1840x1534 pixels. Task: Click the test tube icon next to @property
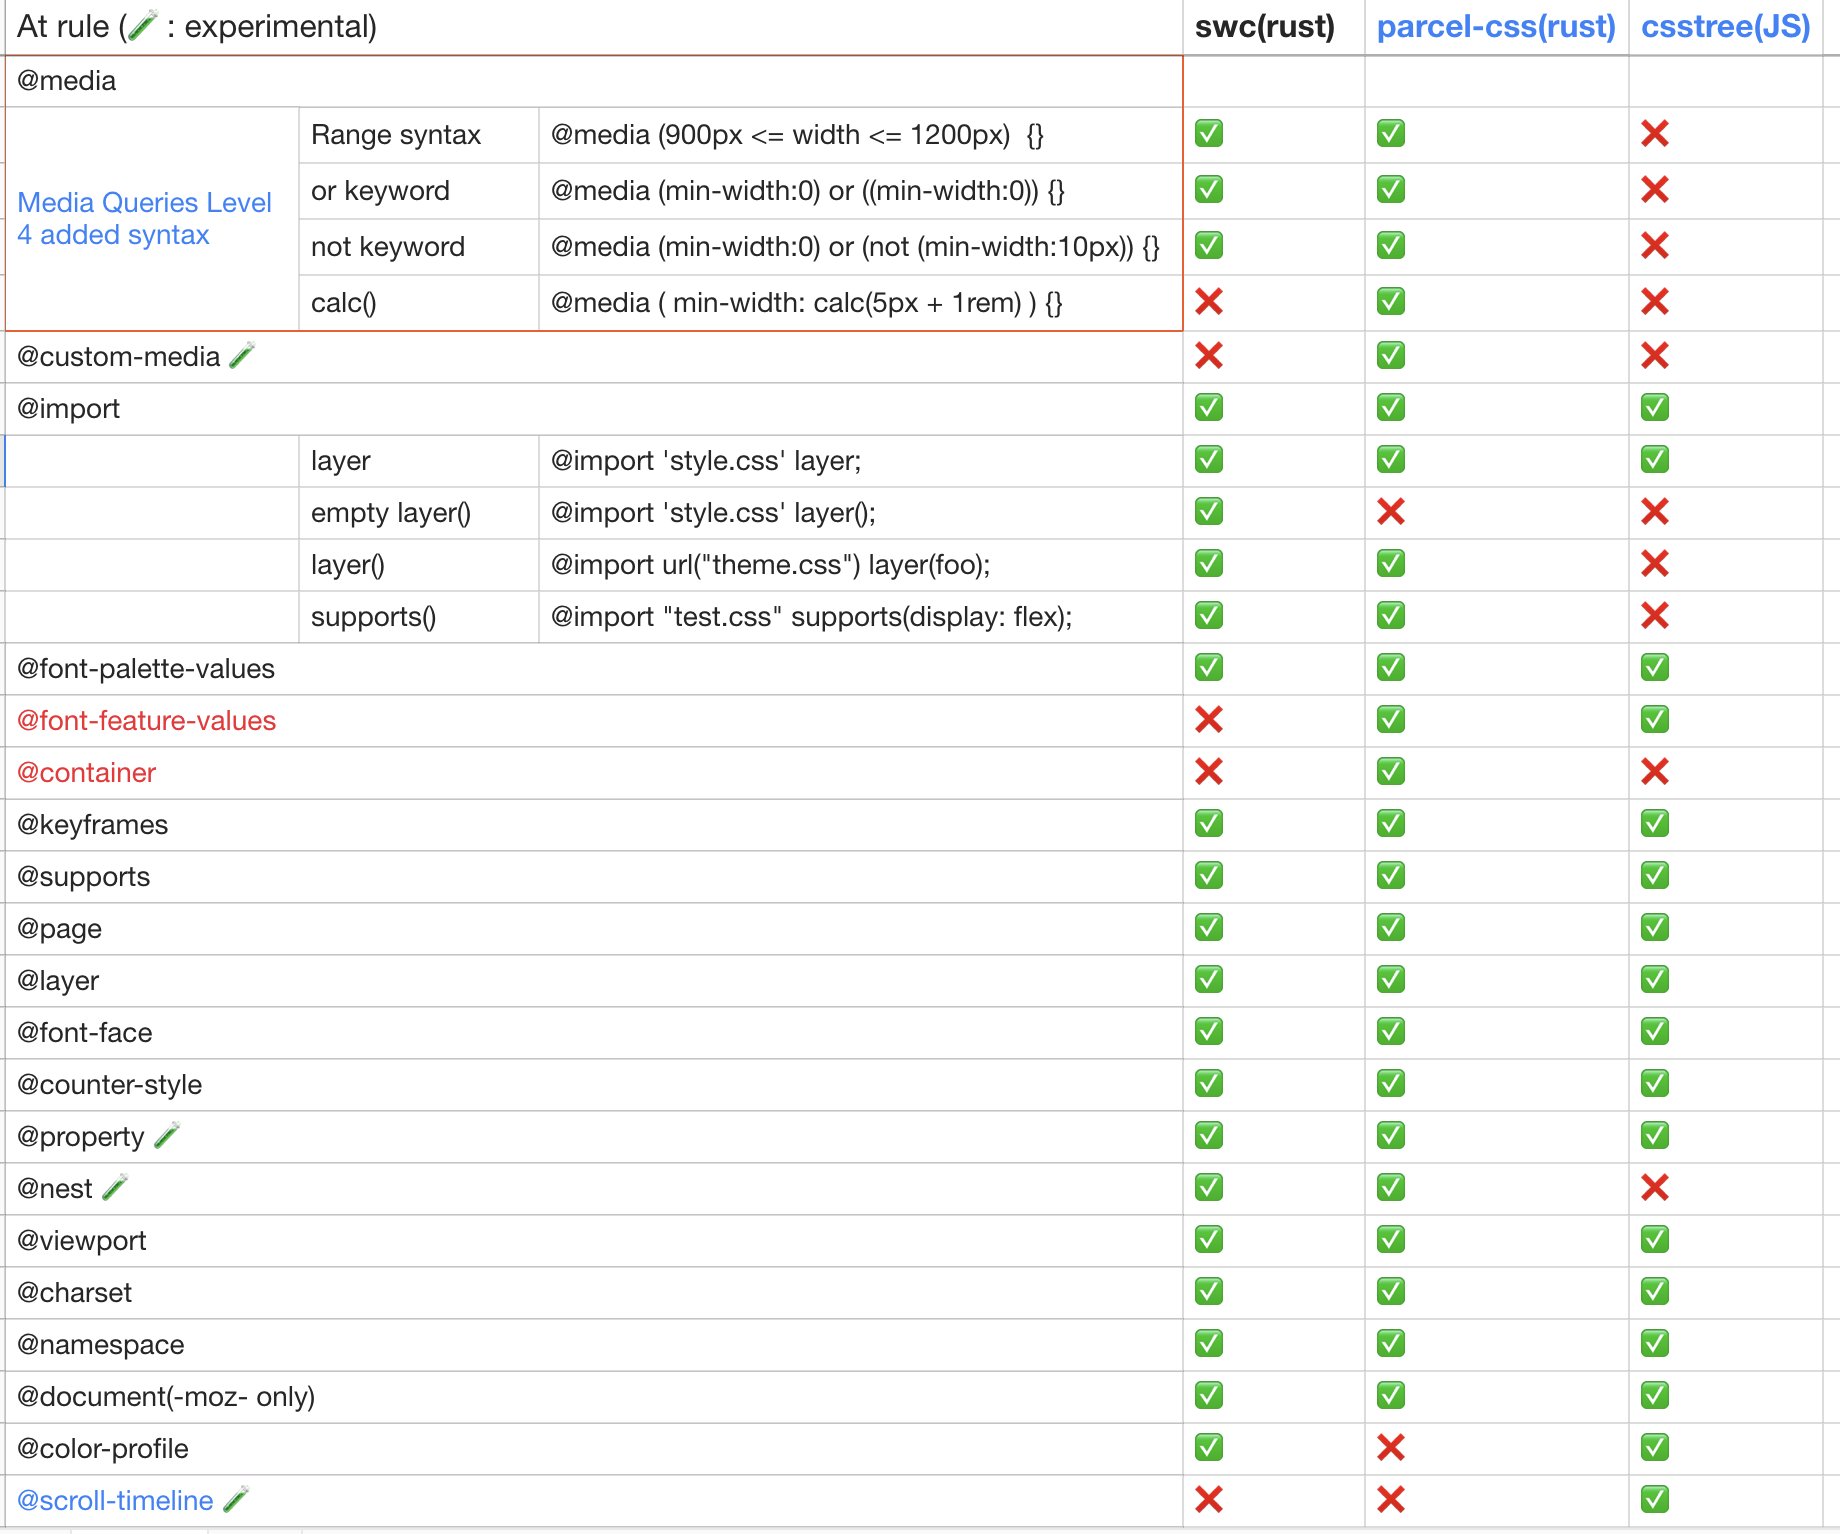point(167,1135)
